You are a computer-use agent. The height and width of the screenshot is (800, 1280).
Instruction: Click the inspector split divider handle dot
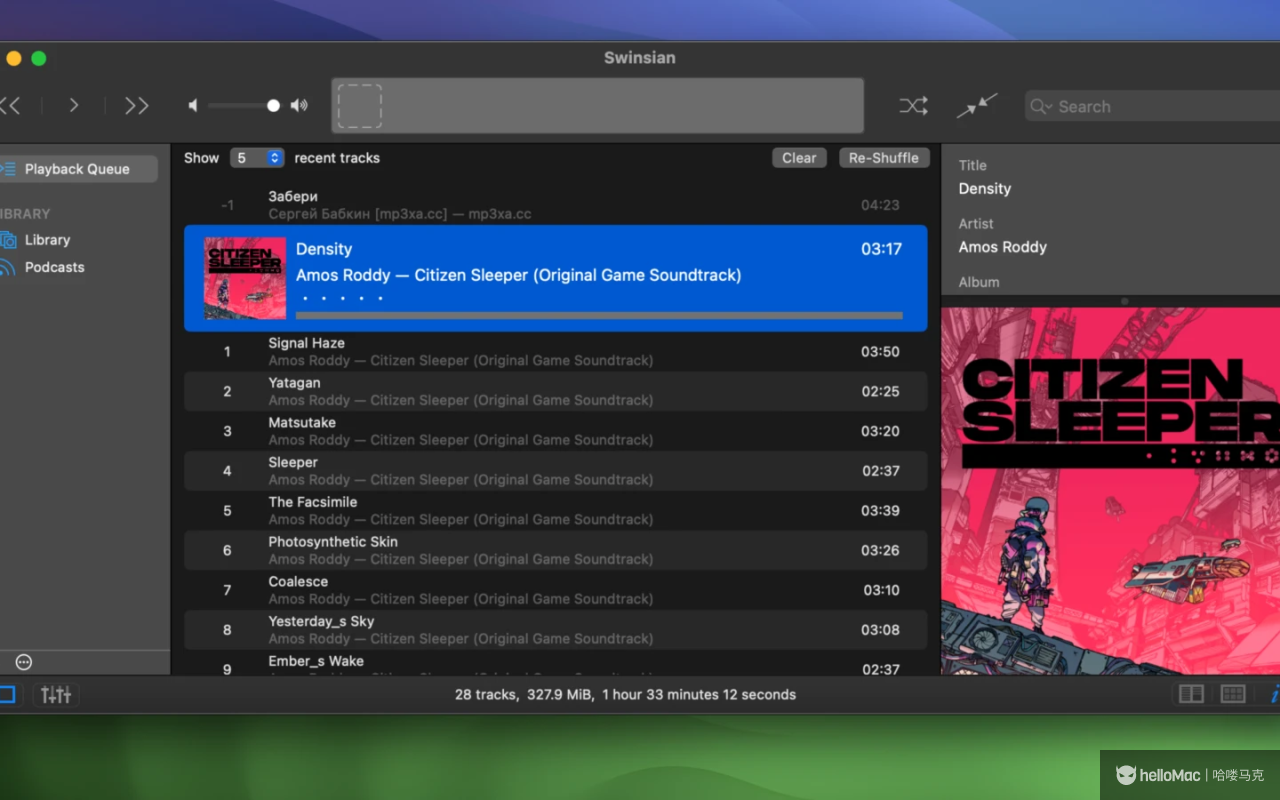point(1125,301)
